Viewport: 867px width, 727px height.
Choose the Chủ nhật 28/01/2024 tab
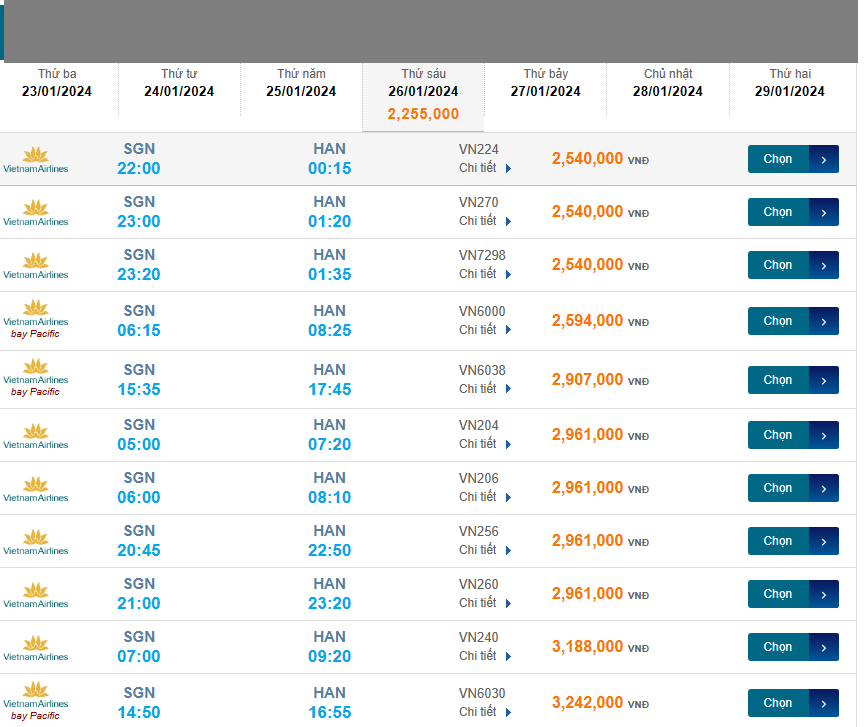pyautogui.click(x=668, y=83)
